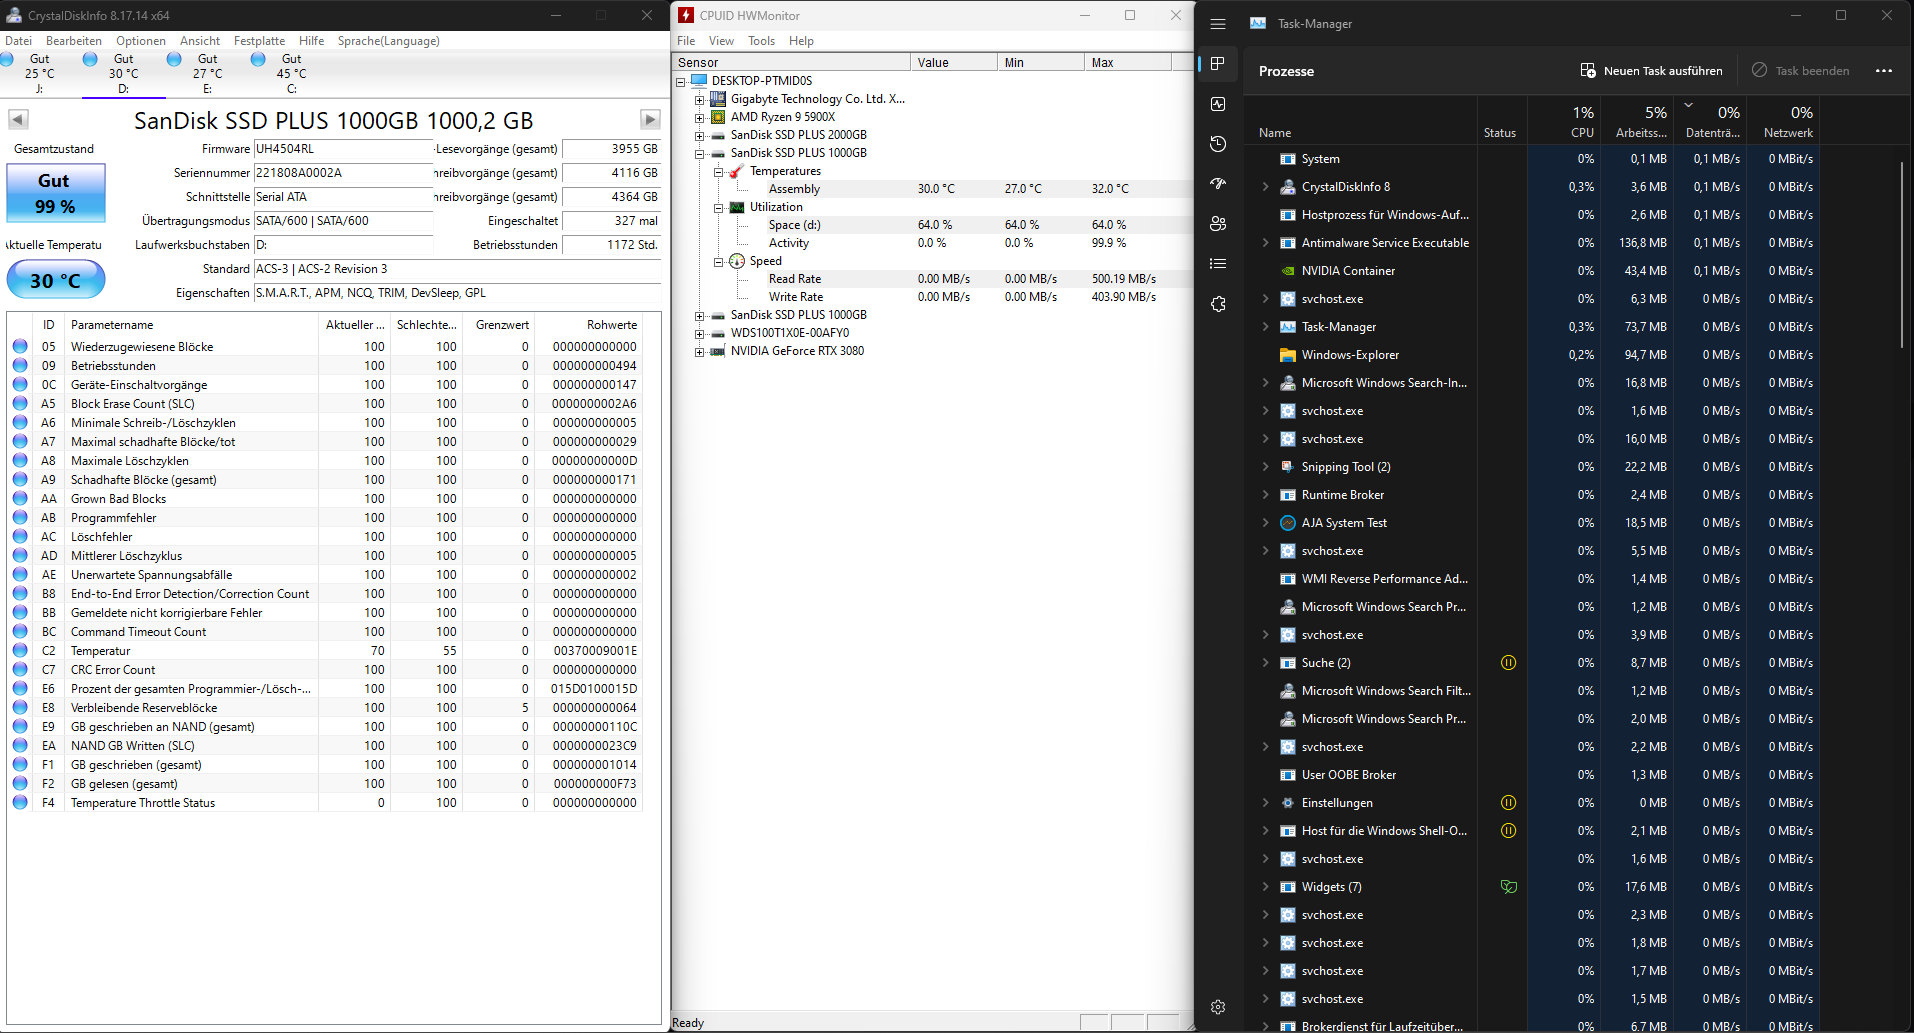The width and height of the screenshot is (1914, 1033).
Task: Open the Autostart apps sidebar icon
Action: coord(1218,184)
